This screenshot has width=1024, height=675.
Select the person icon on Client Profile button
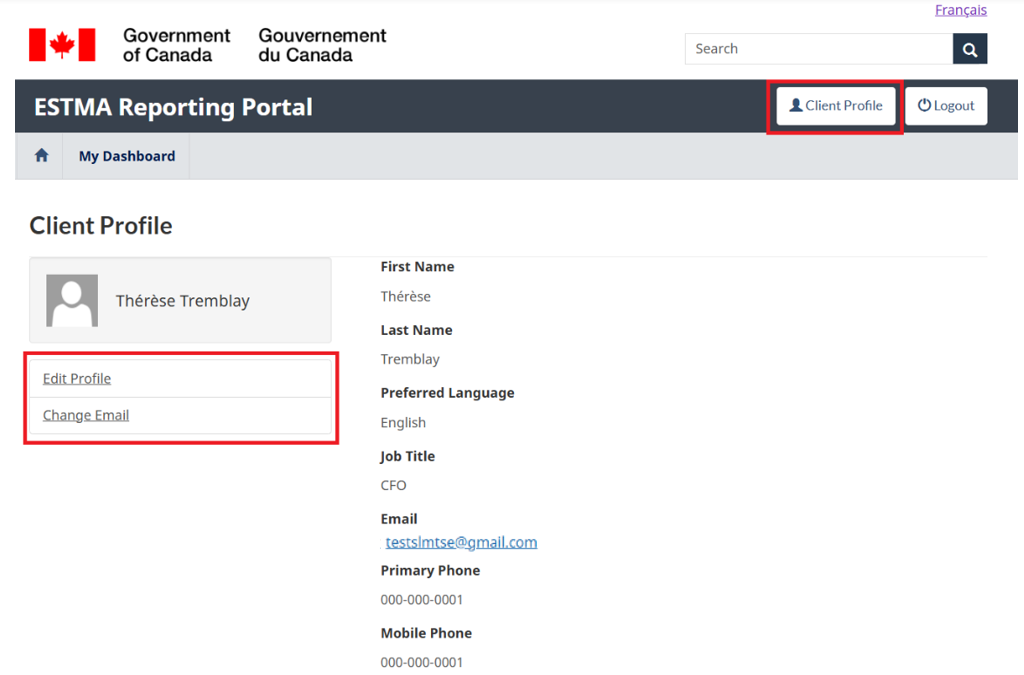click(796, 105)
